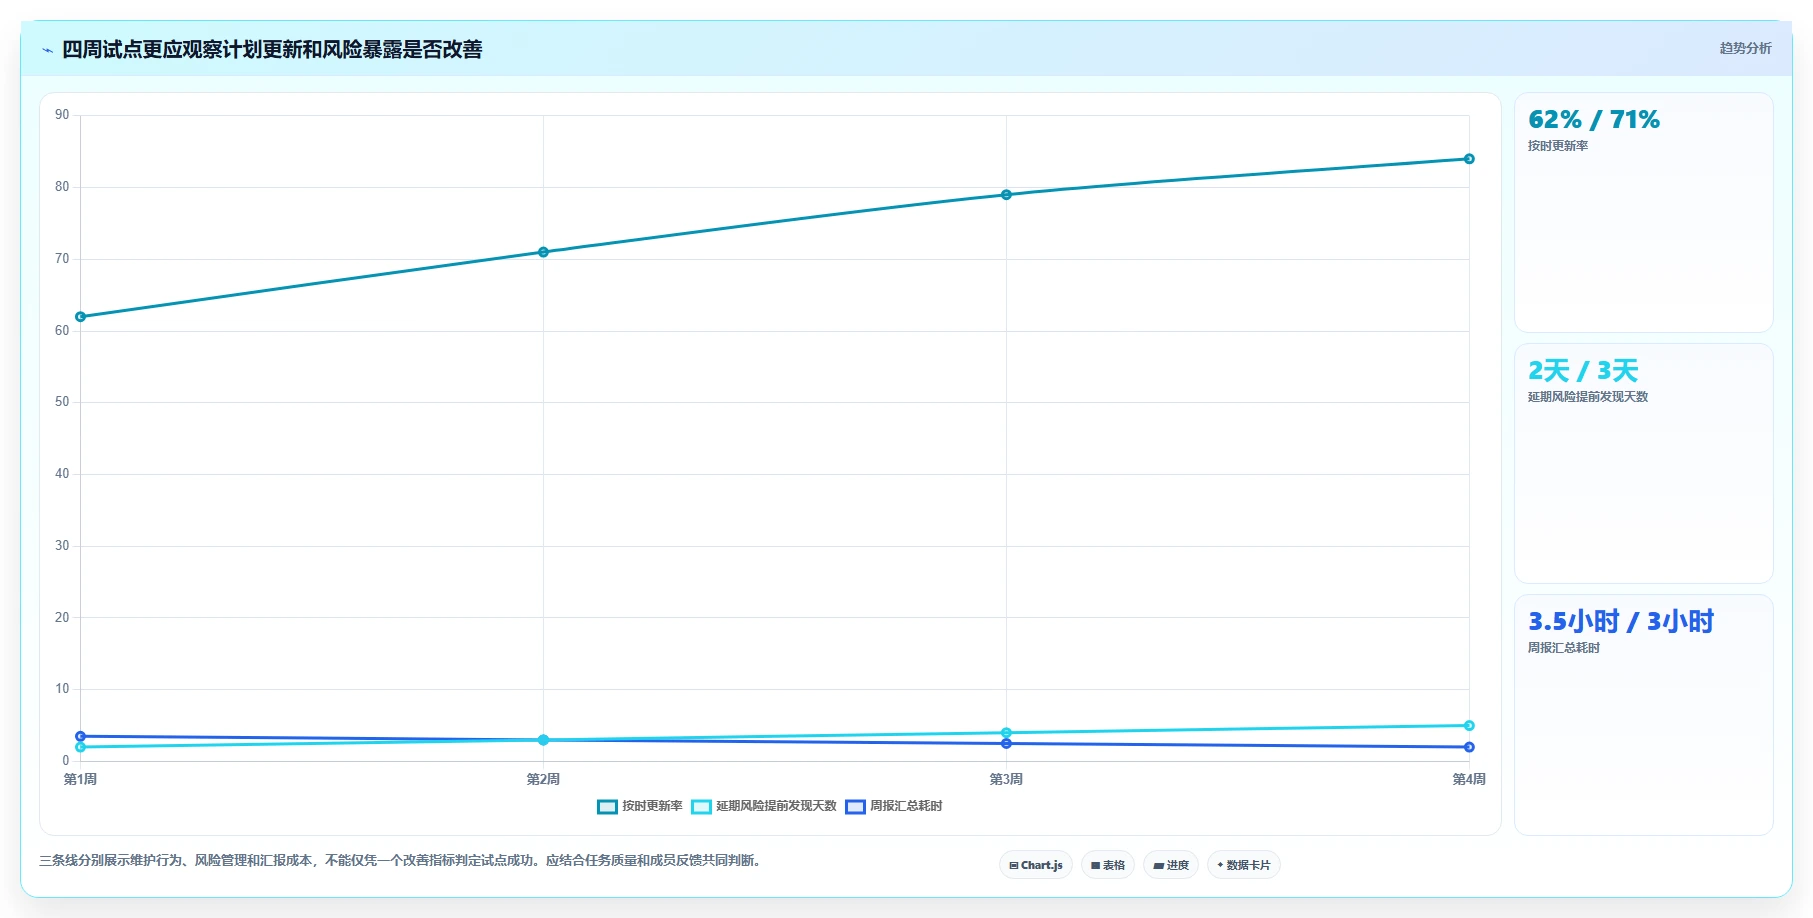
Task: Click the teal 按时更新率 legend swatch
Action: 607,807
